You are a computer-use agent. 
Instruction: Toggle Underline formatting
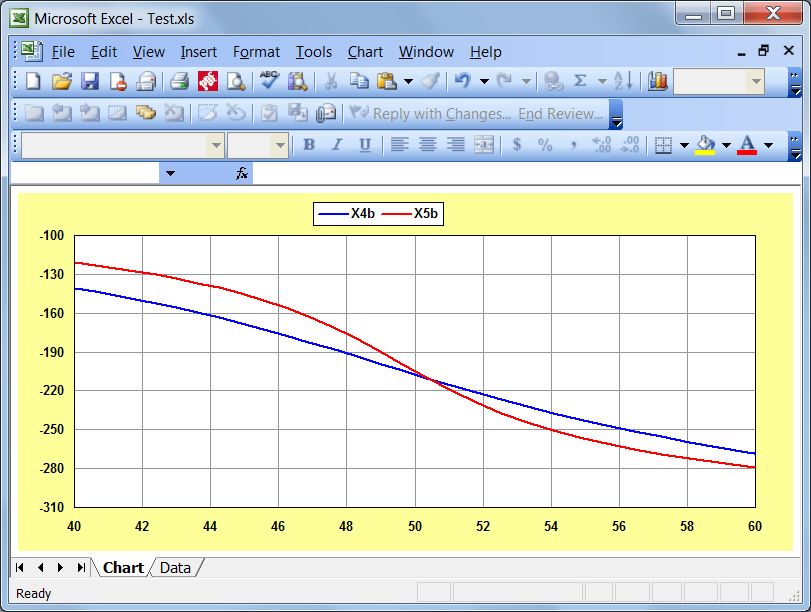click(365, 145)
